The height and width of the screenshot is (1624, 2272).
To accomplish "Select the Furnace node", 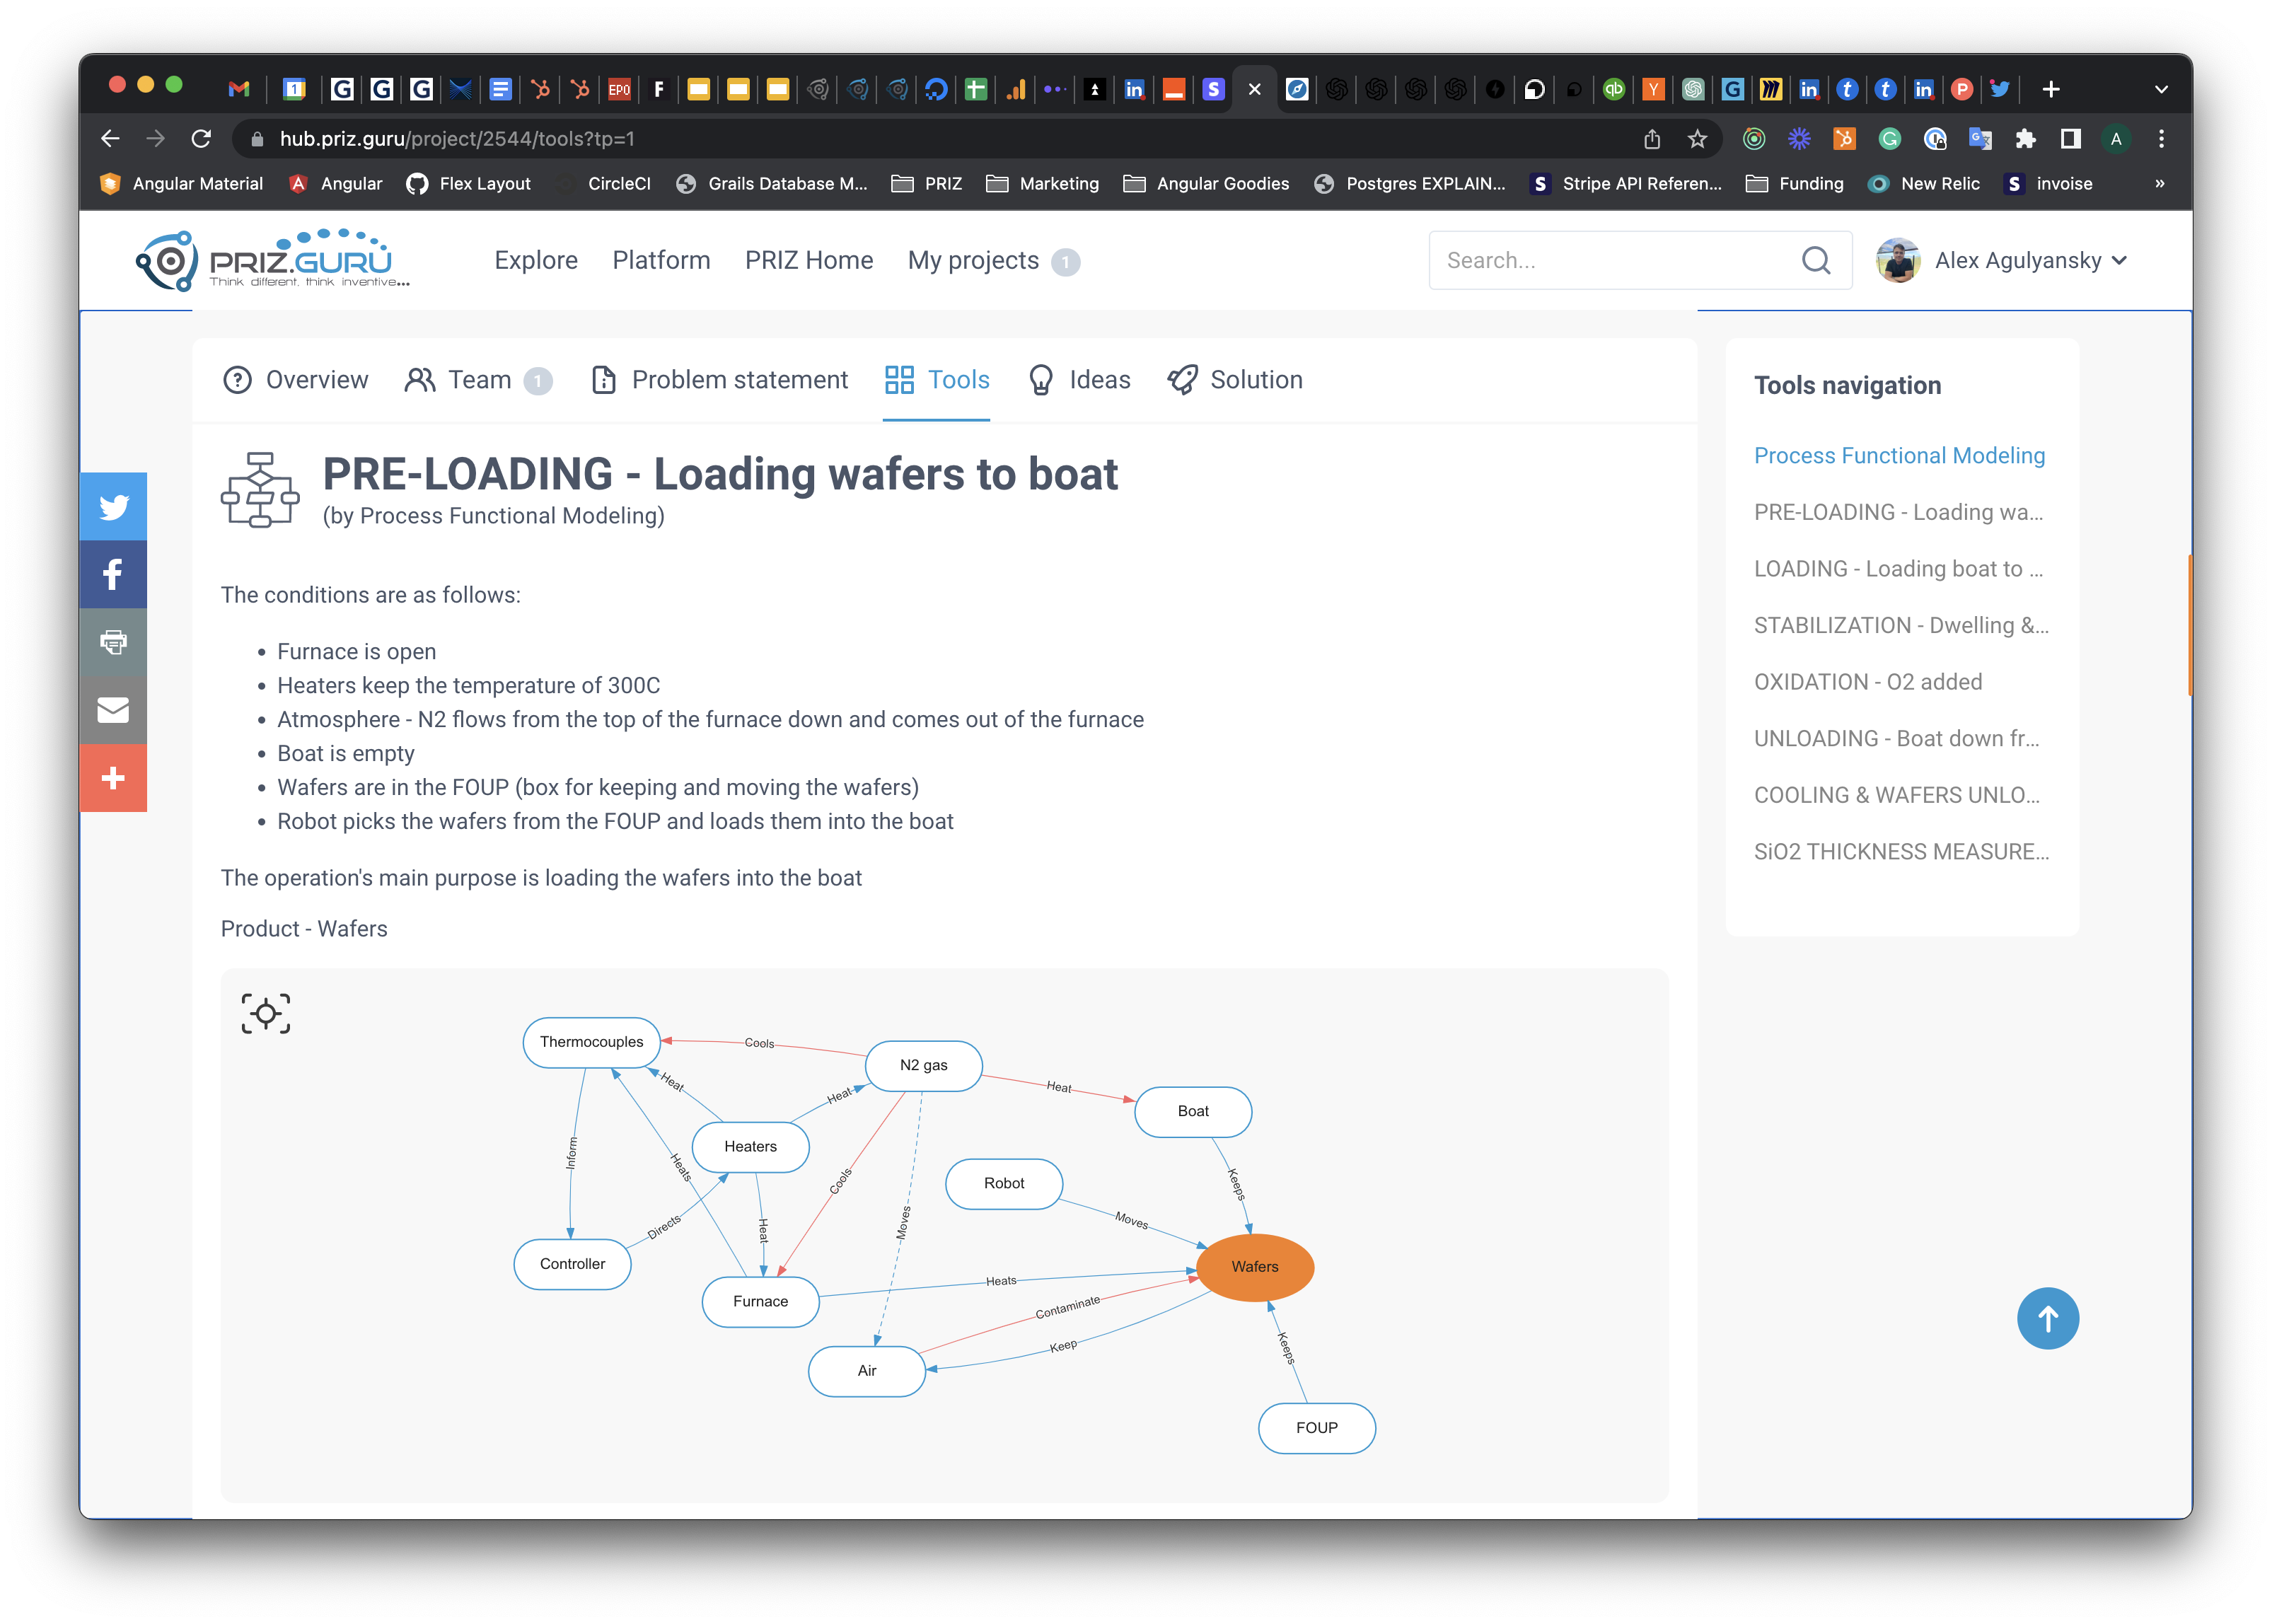I will tap(760, 1301).
